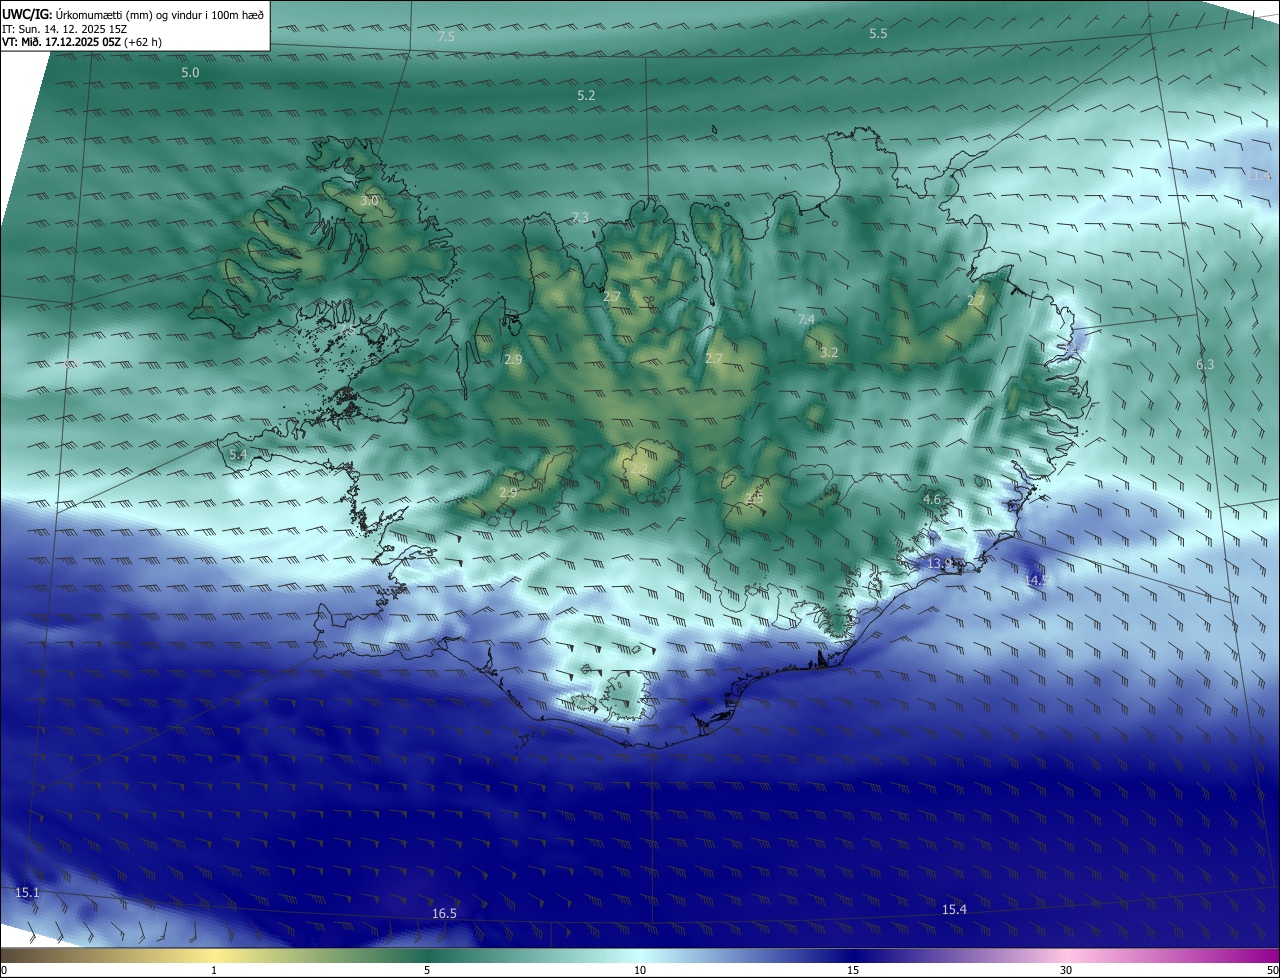
Task: Click the '50' tick label on the color scale
Action: pyautogui.click(x=1271, y=970)
